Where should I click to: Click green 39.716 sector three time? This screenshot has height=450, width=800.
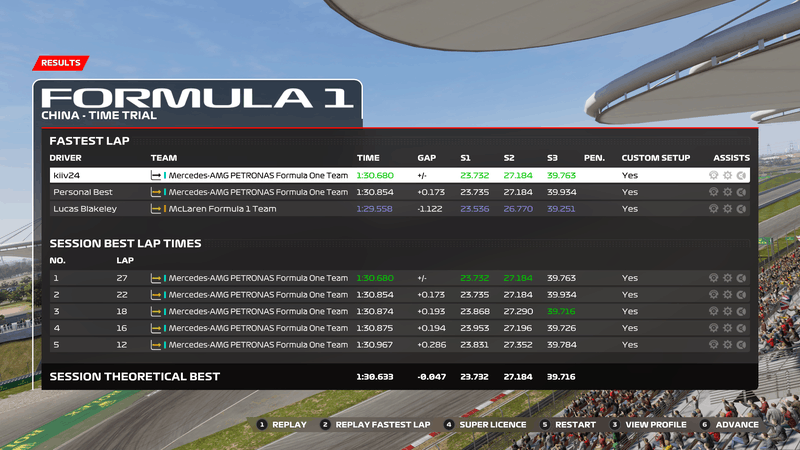coord(561,311)
